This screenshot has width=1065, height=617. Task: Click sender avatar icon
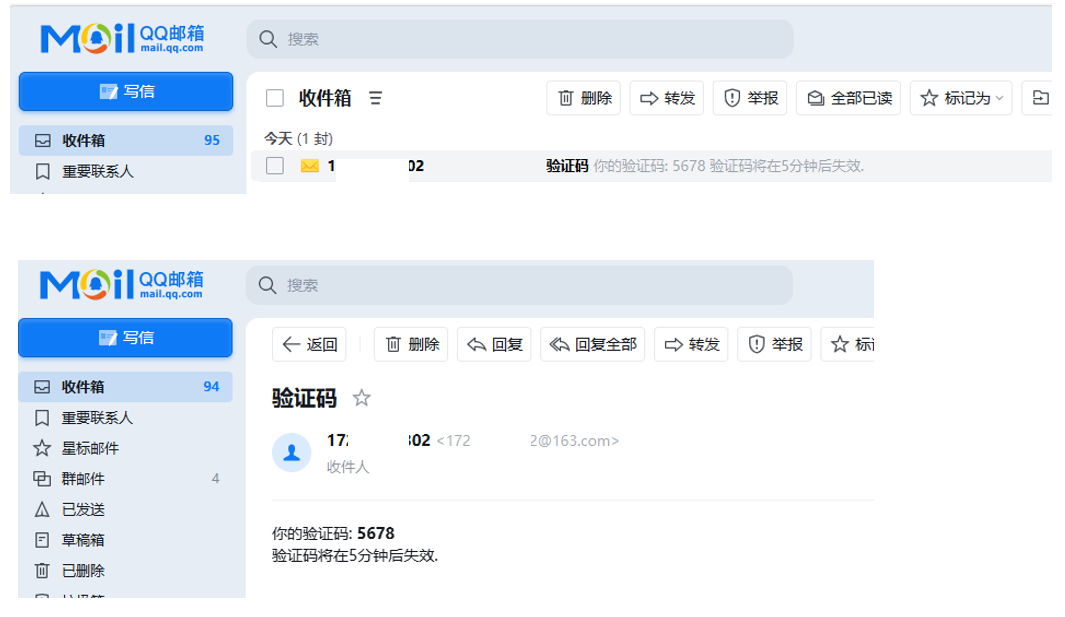[291, 453]
